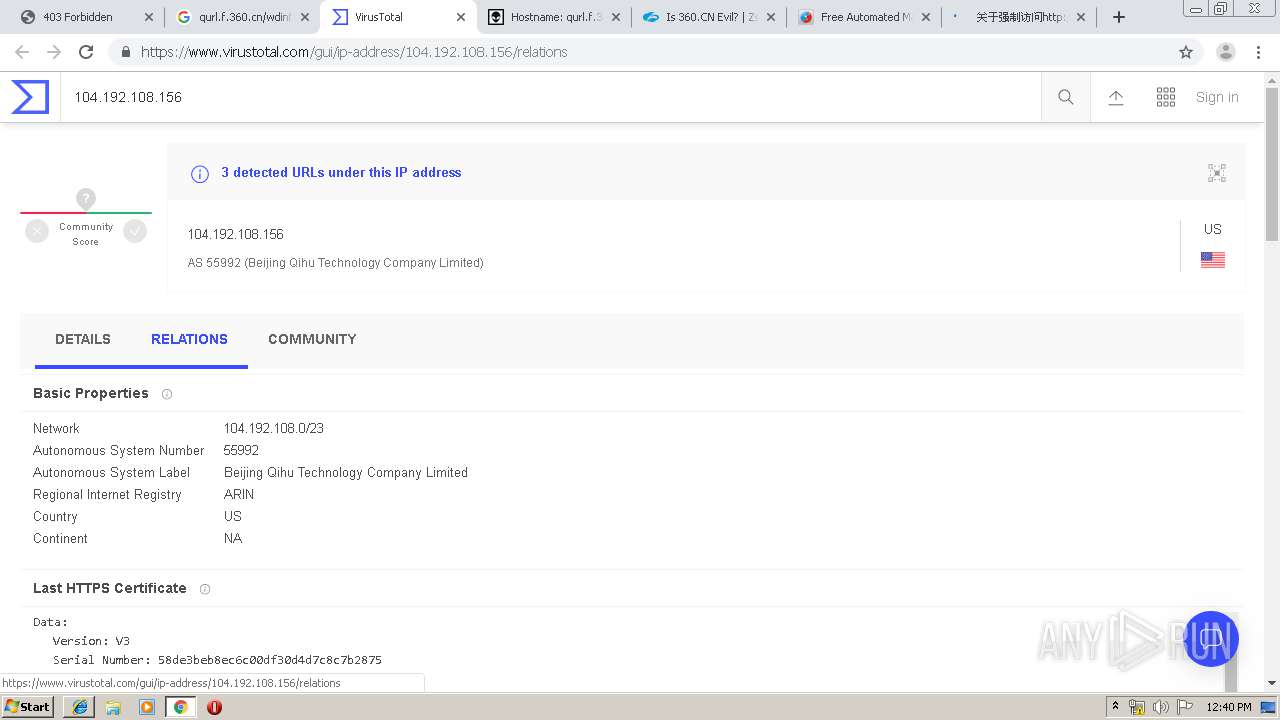Click the Continent value NA
Screen dimensions: 1280x720
coord(233,538)
